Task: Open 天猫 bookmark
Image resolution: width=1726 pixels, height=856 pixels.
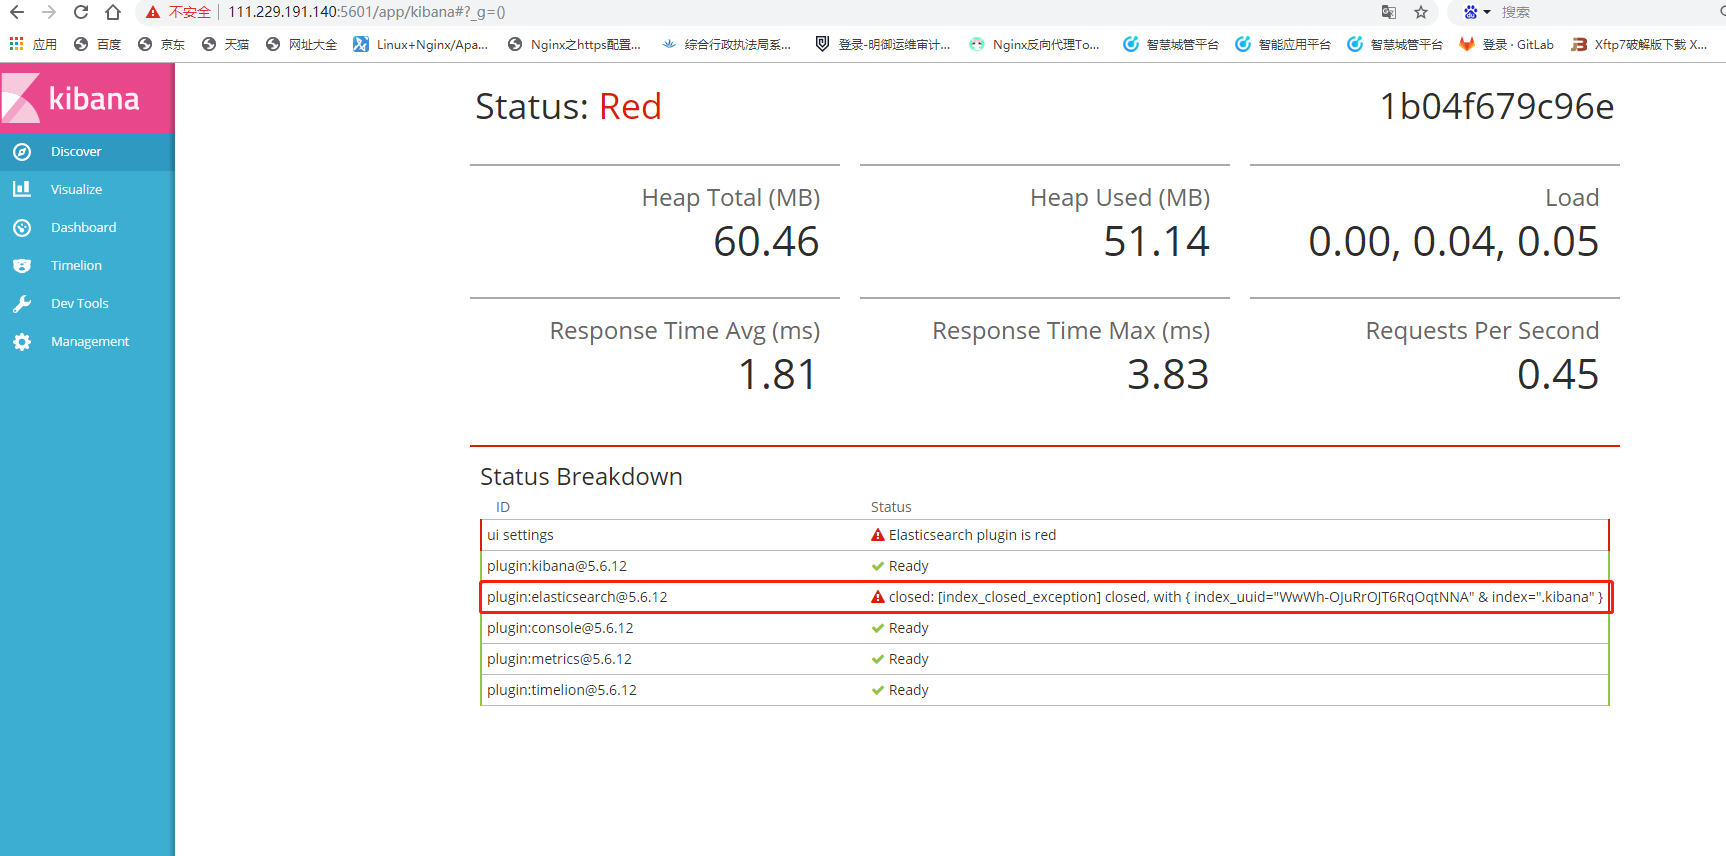Action: (225, 44)
